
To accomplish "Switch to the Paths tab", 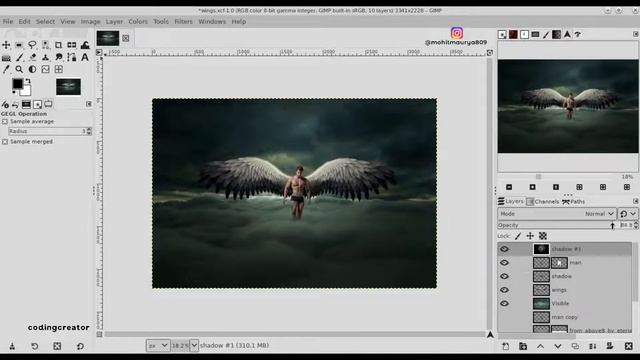I will click(573, 202).
